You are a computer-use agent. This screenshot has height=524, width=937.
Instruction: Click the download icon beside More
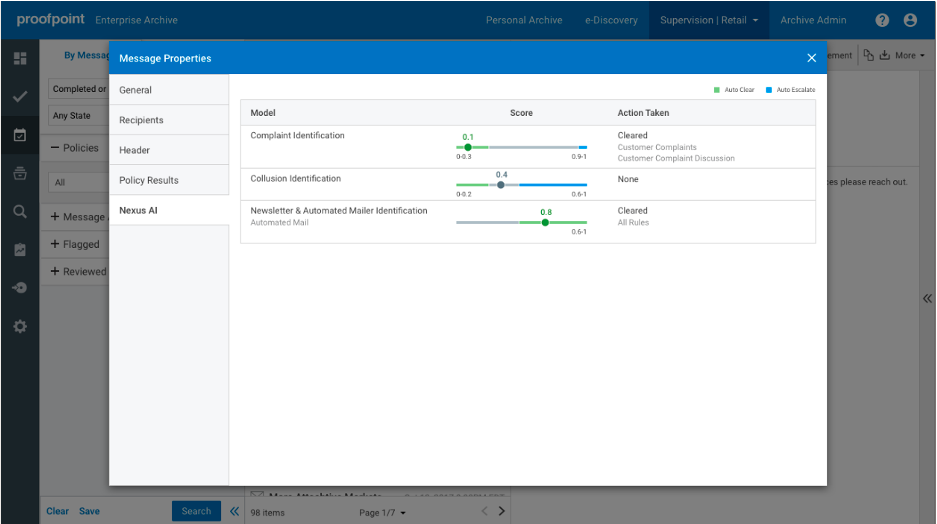point(884,55)
